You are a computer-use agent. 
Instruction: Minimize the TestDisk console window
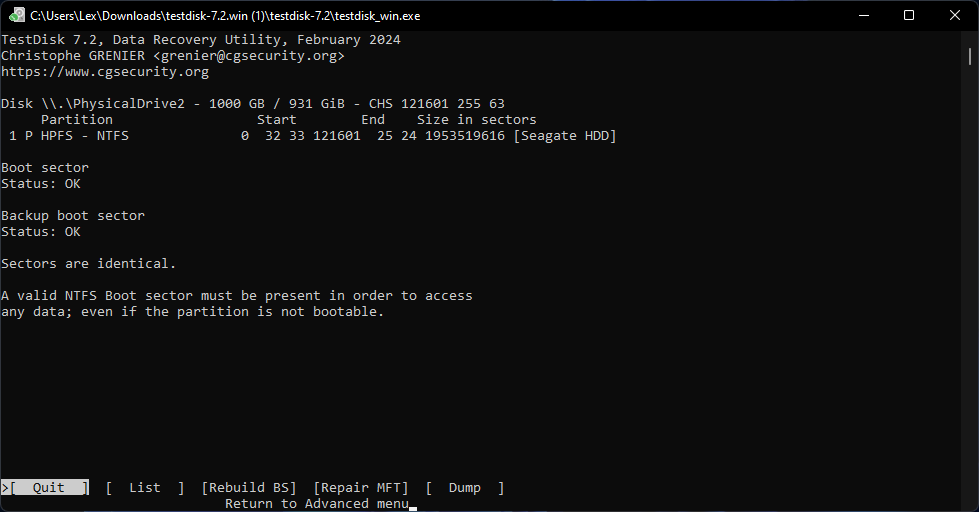pos(863,15)
